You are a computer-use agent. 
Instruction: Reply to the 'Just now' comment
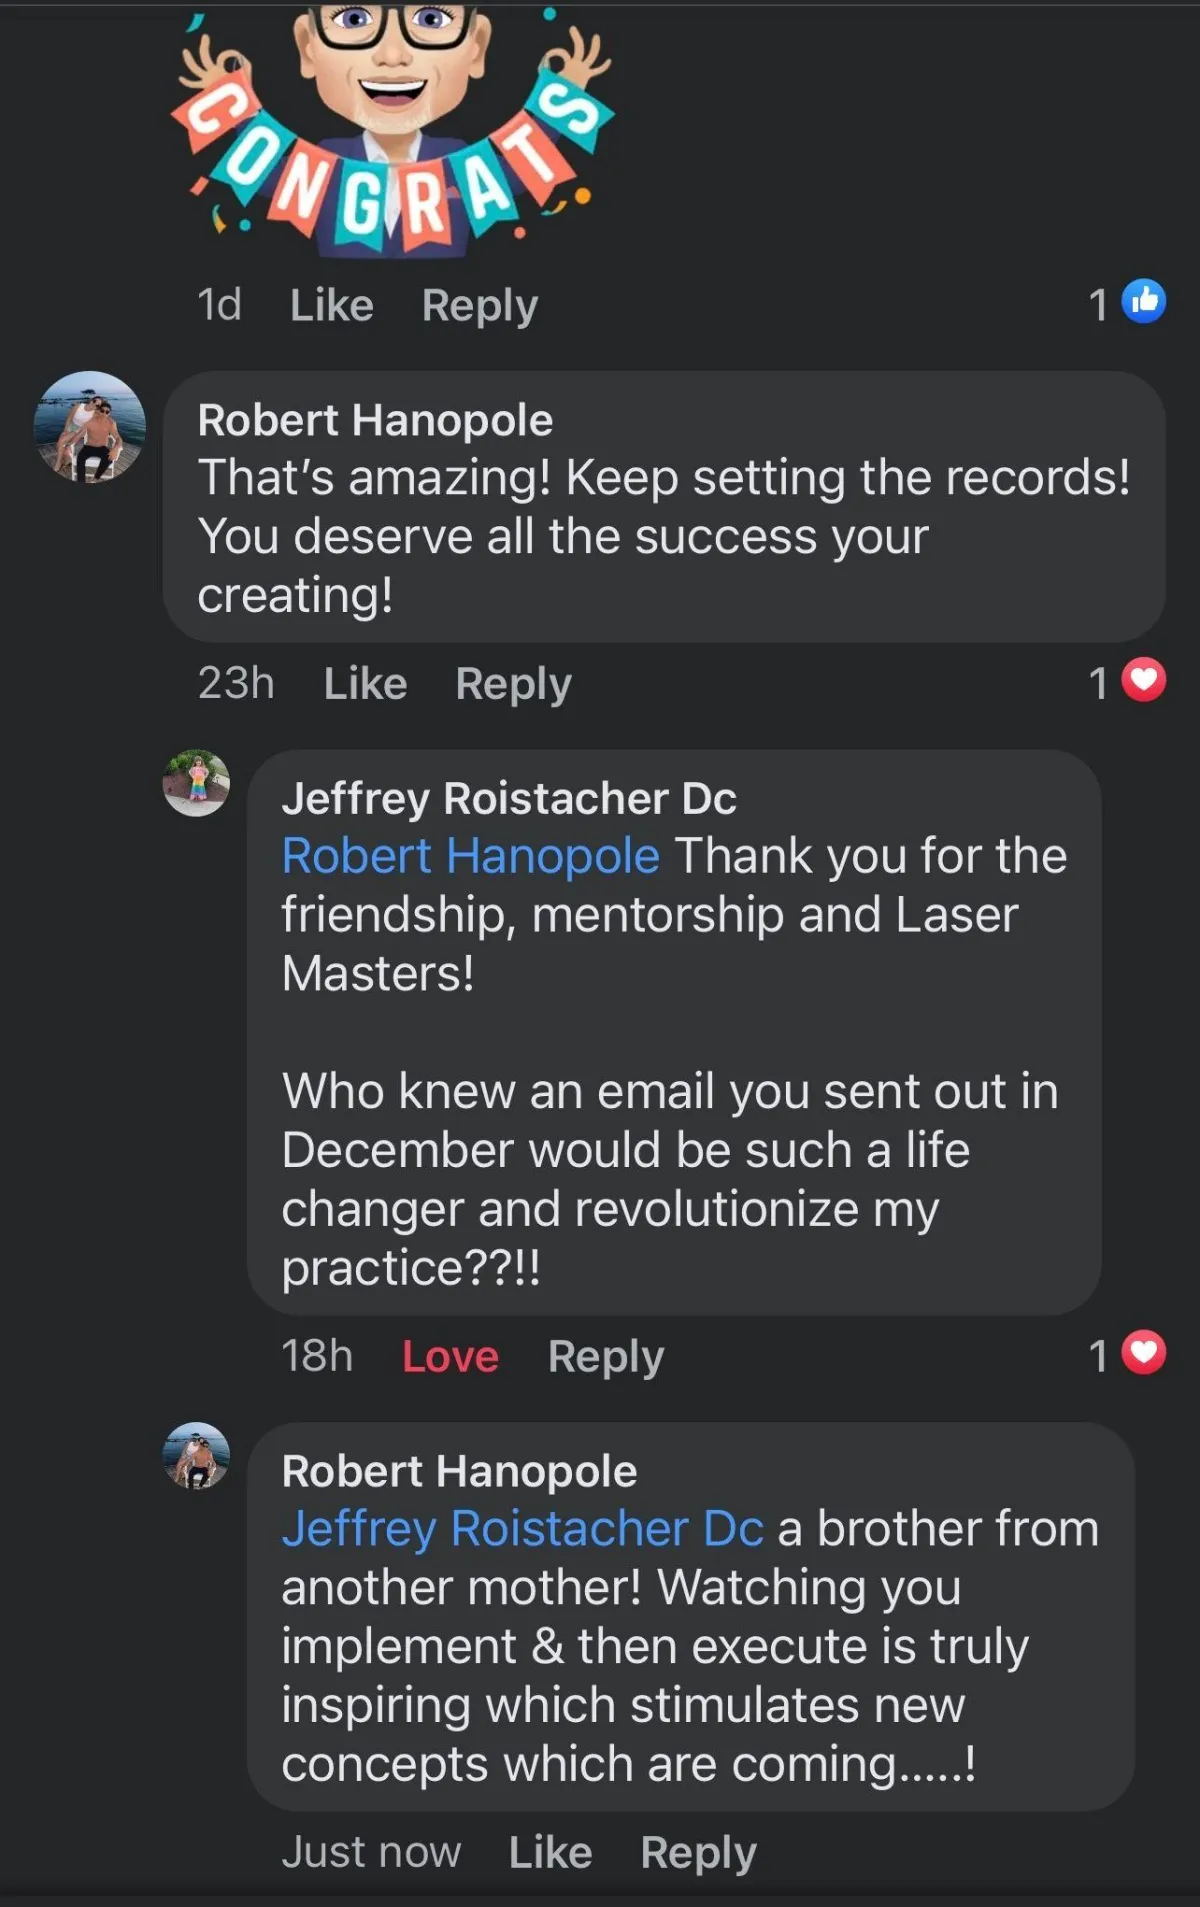(698, 1852)
